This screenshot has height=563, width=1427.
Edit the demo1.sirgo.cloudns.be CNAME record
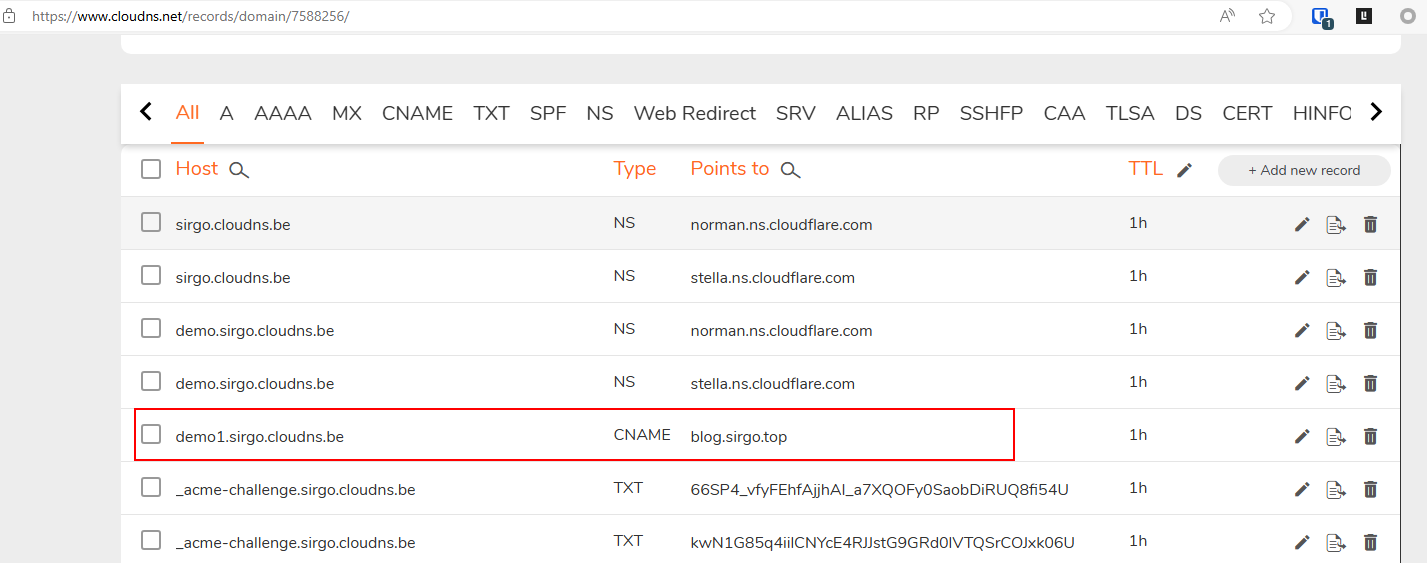coord(1302,436)
